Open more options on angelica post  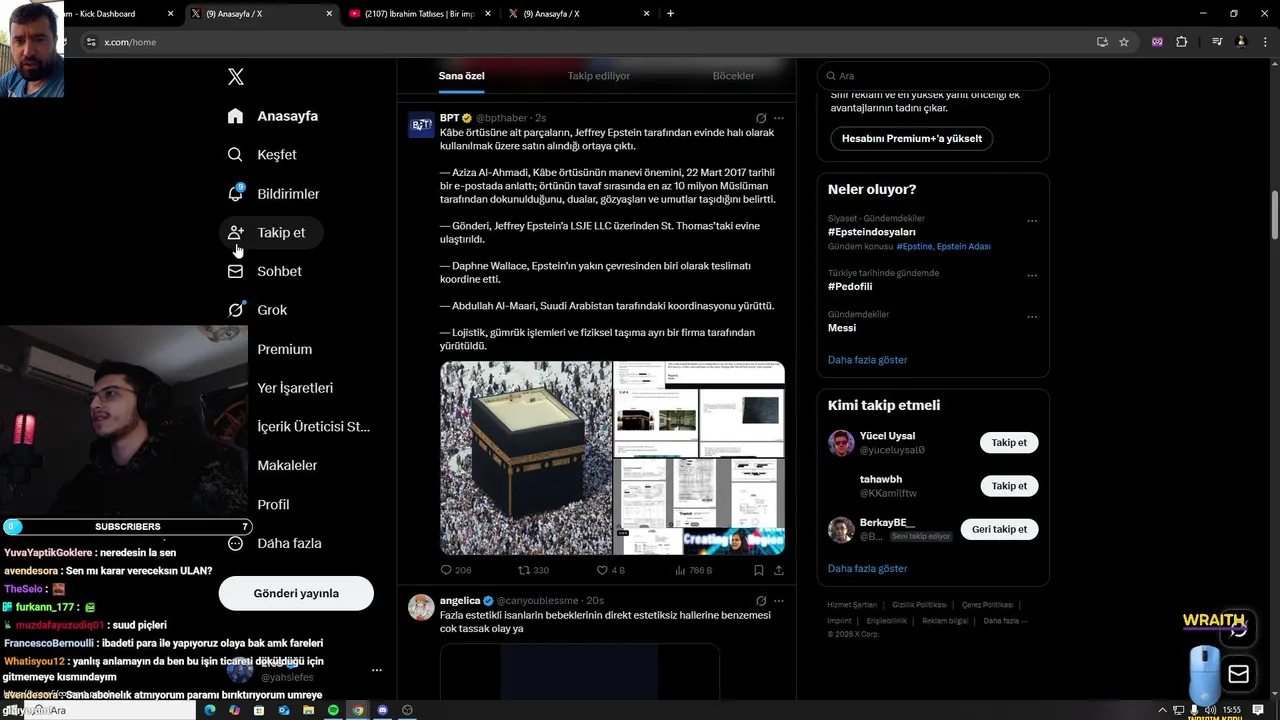(779, 601)
